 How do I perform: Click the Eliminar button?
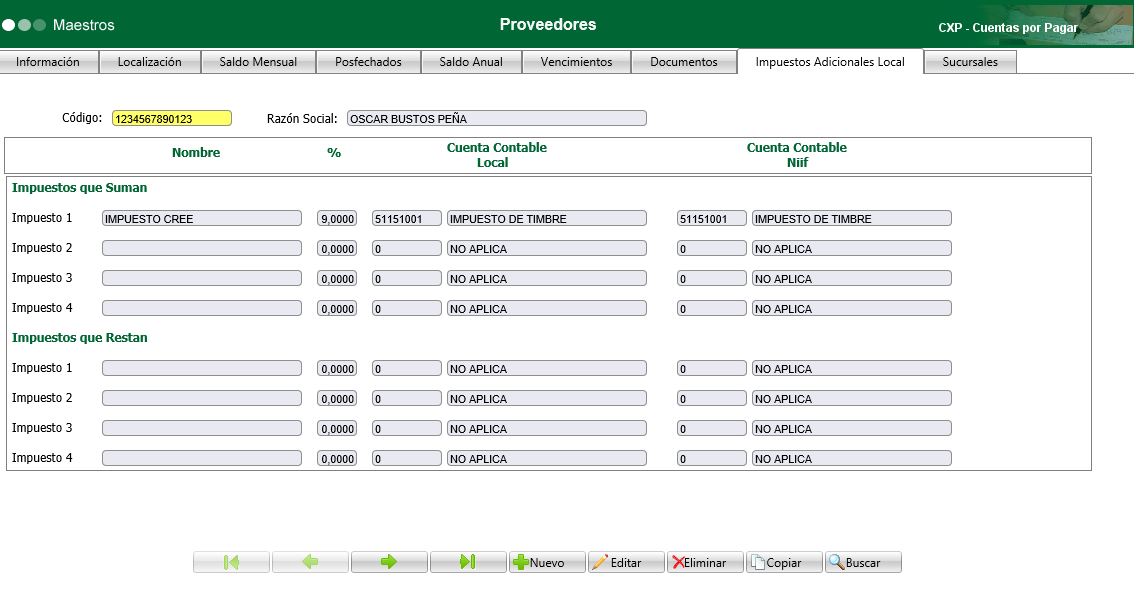coord(705,562)
